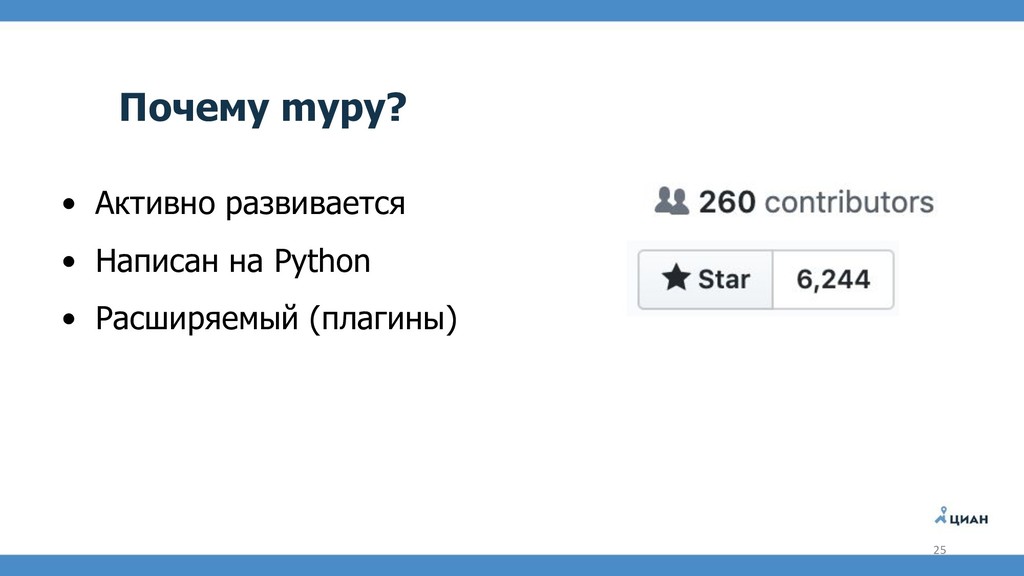1024x576 pixels.
Task: Click the bullet text Активно развивается
Action: (250, 203)
